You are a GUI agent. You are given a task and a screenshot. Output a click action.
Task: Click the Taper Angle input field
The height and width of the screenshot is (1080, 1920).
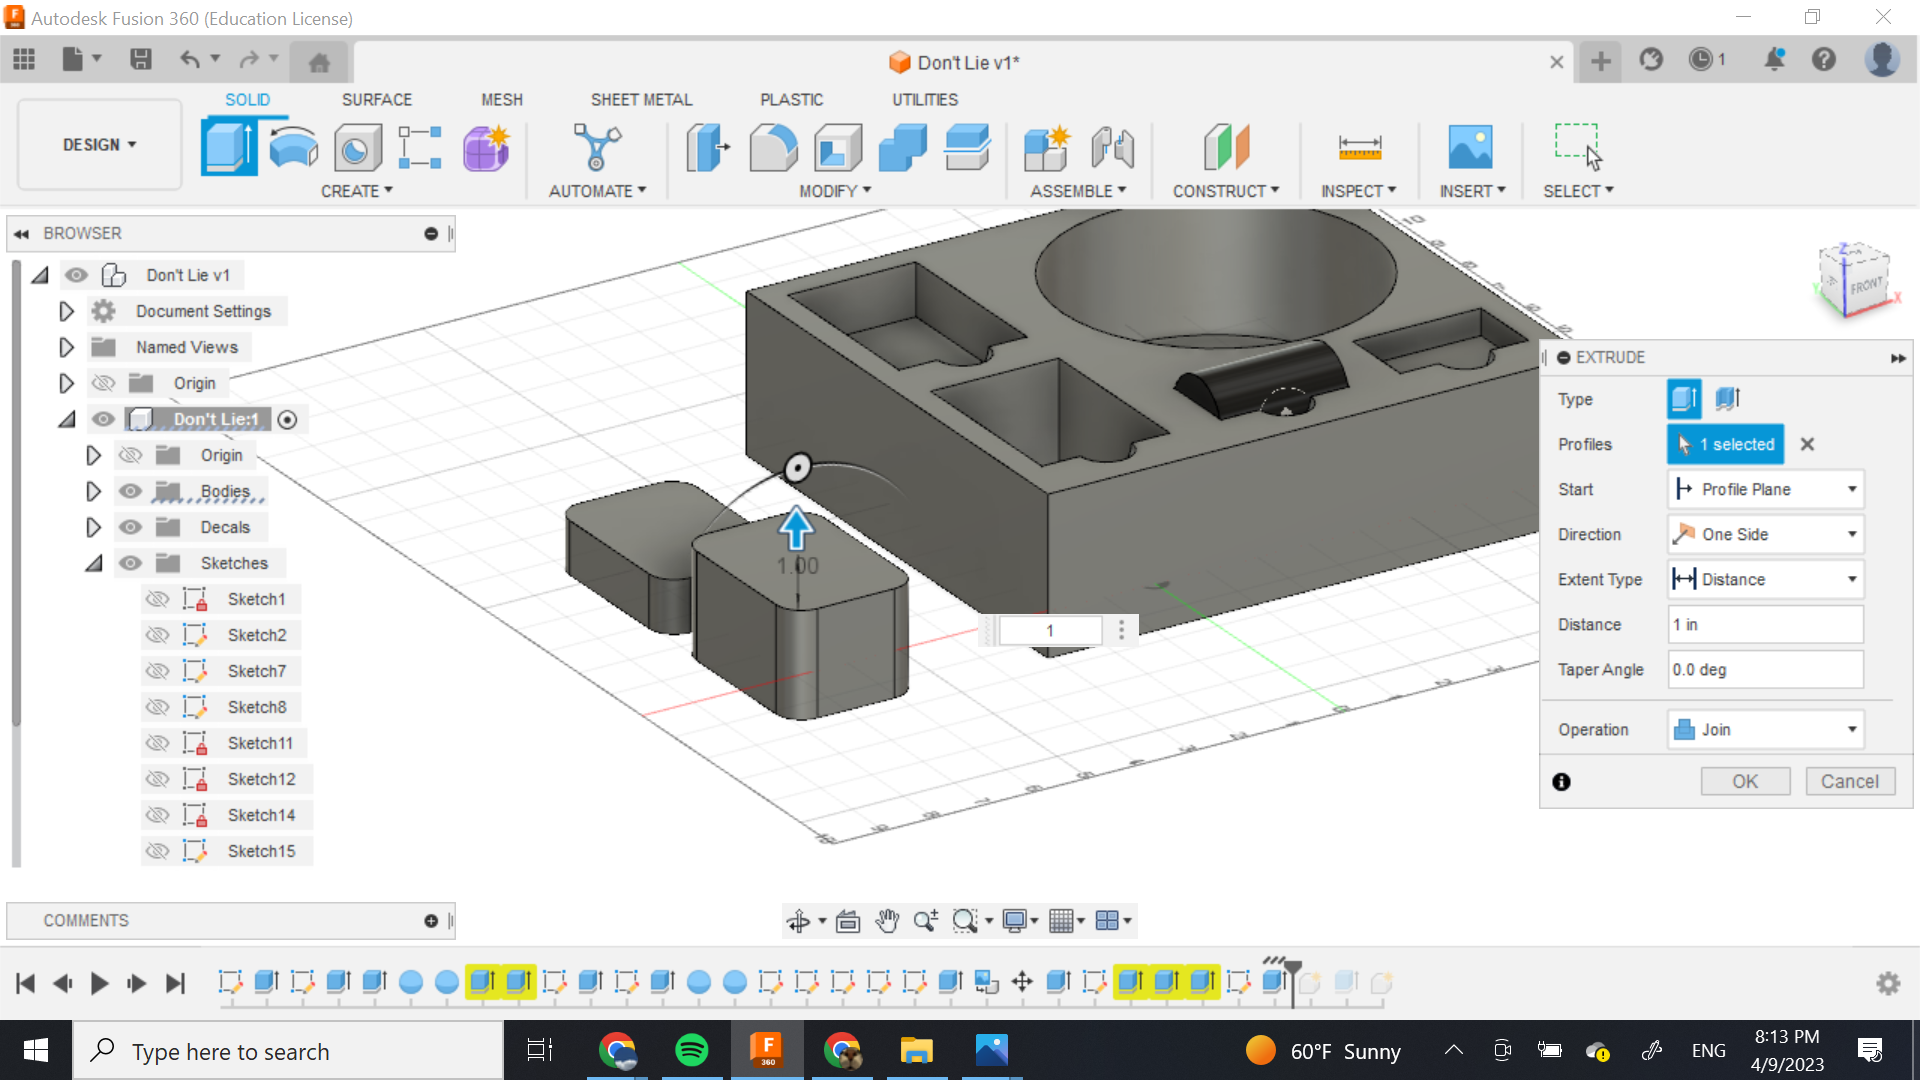click(x=1765, y=669)
